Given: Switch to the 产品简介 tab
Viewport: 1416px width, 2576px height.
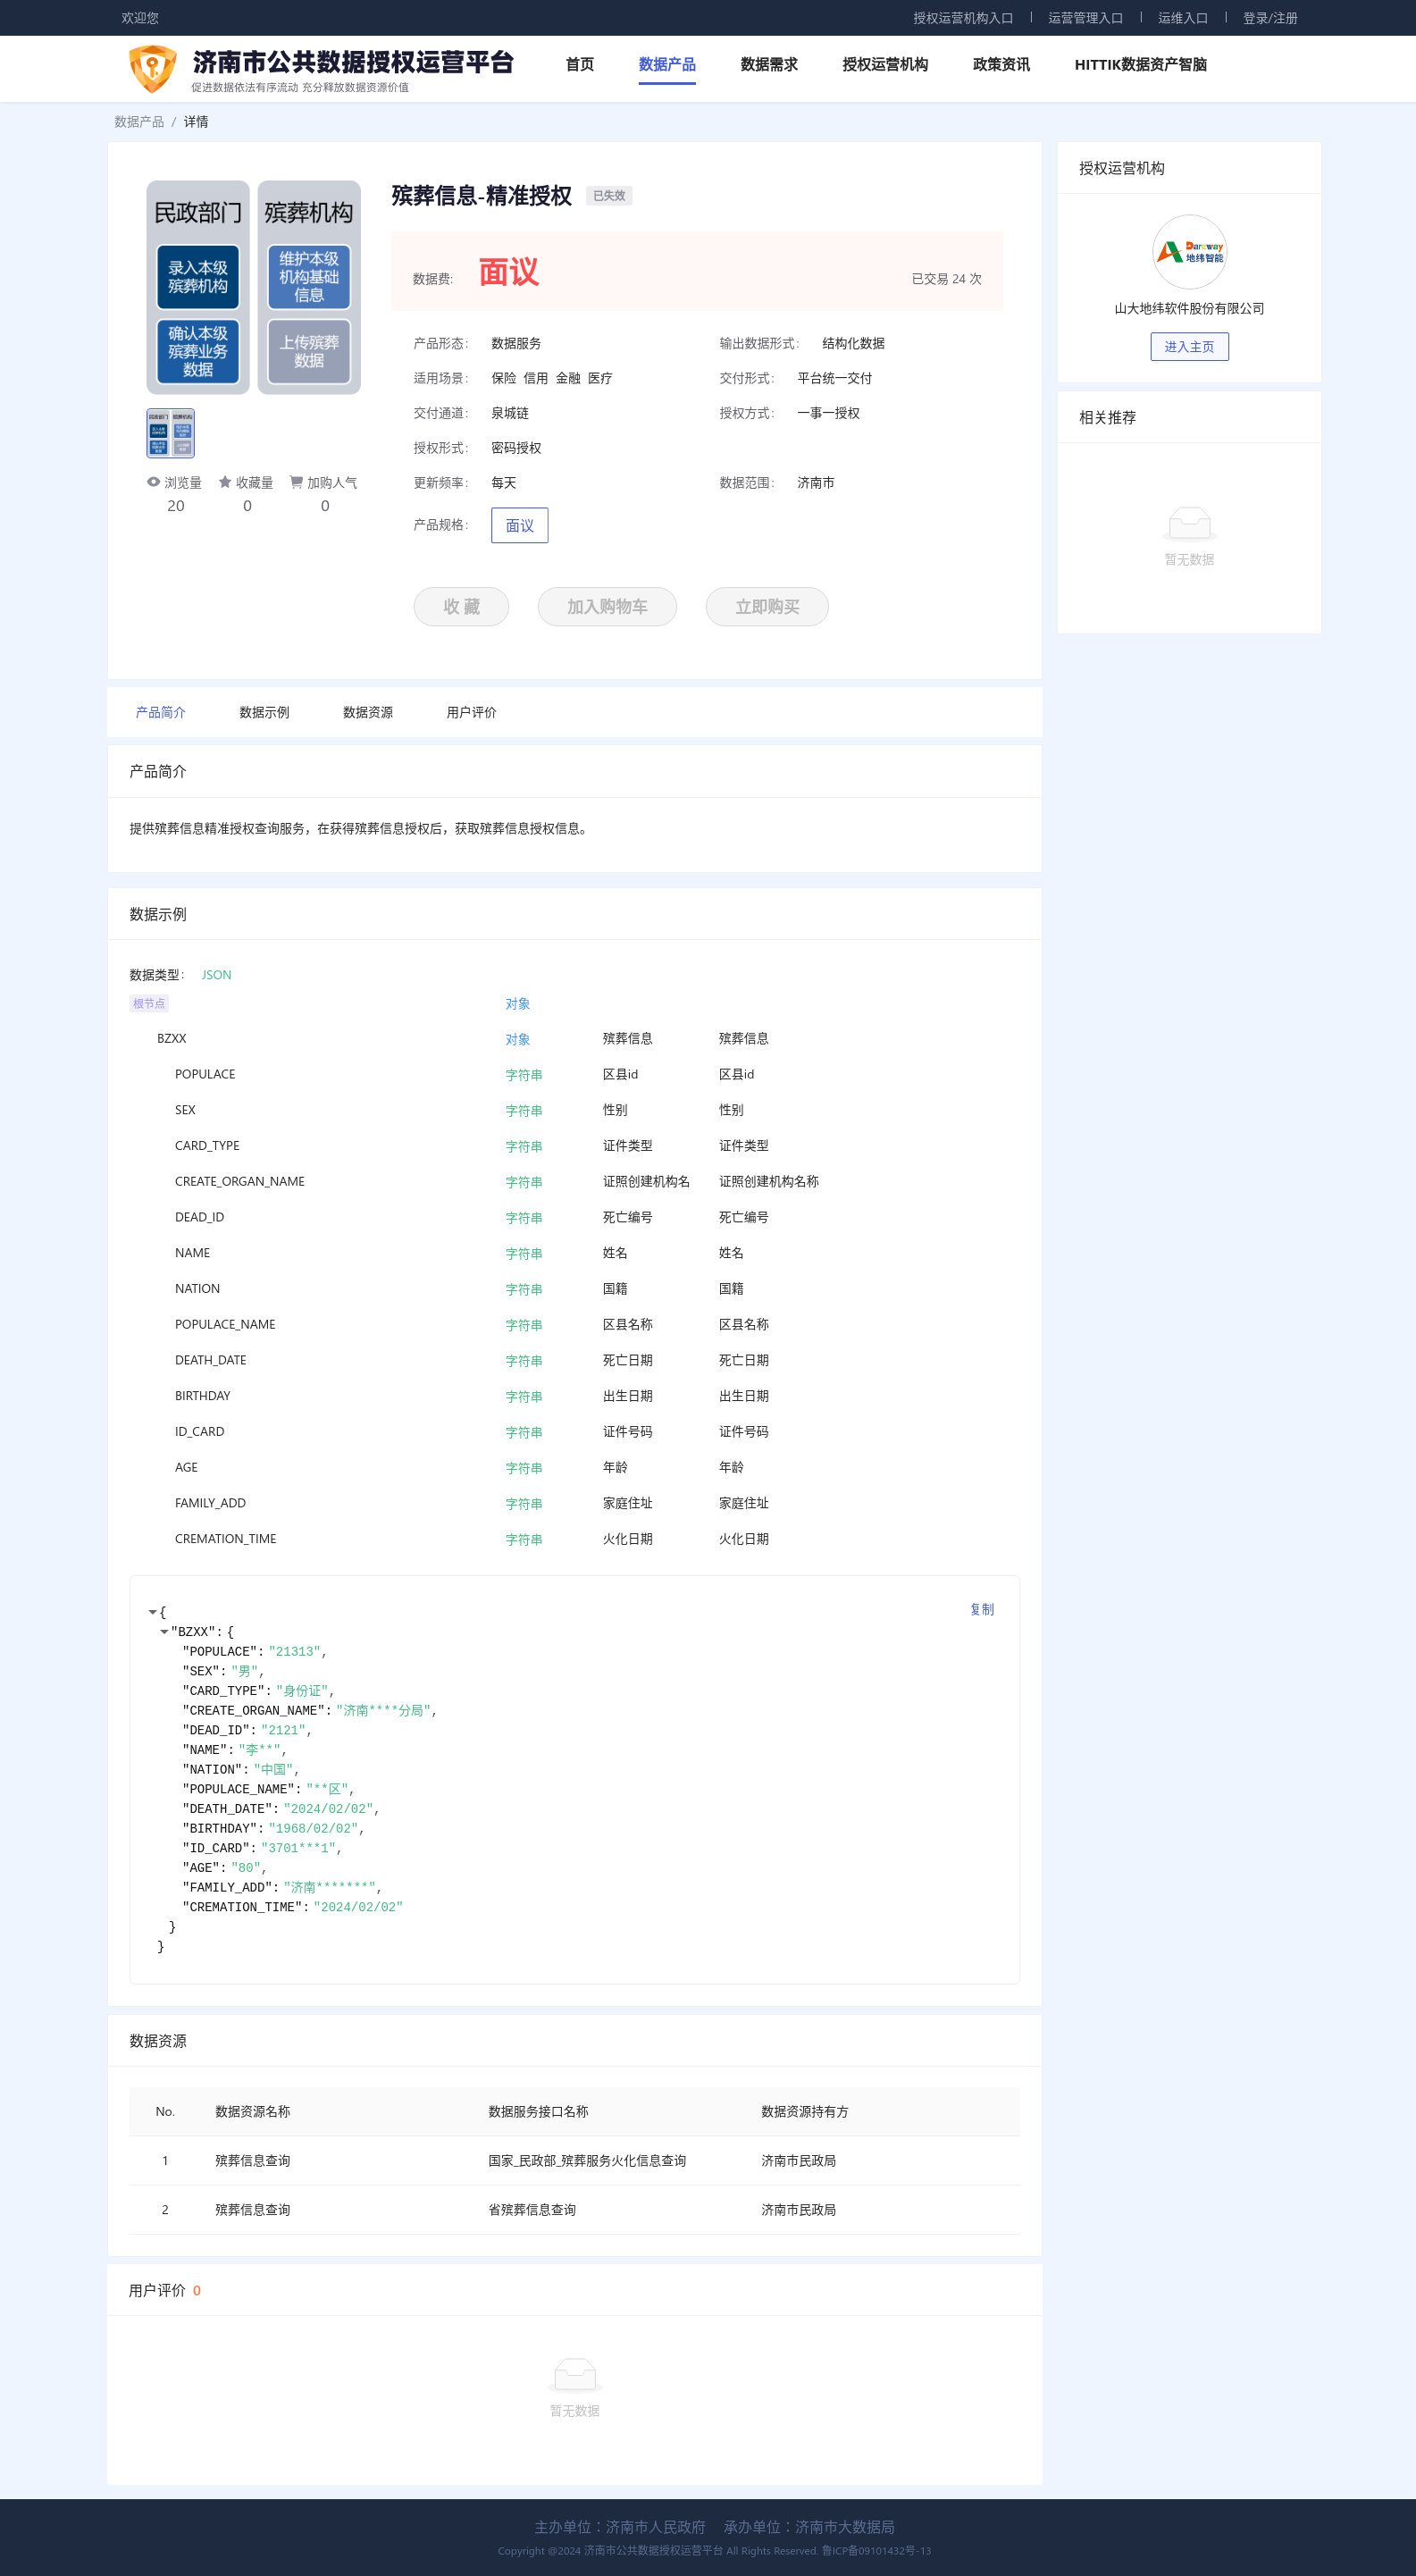Looking at the screenshot, I should click(x=161, y=712).
